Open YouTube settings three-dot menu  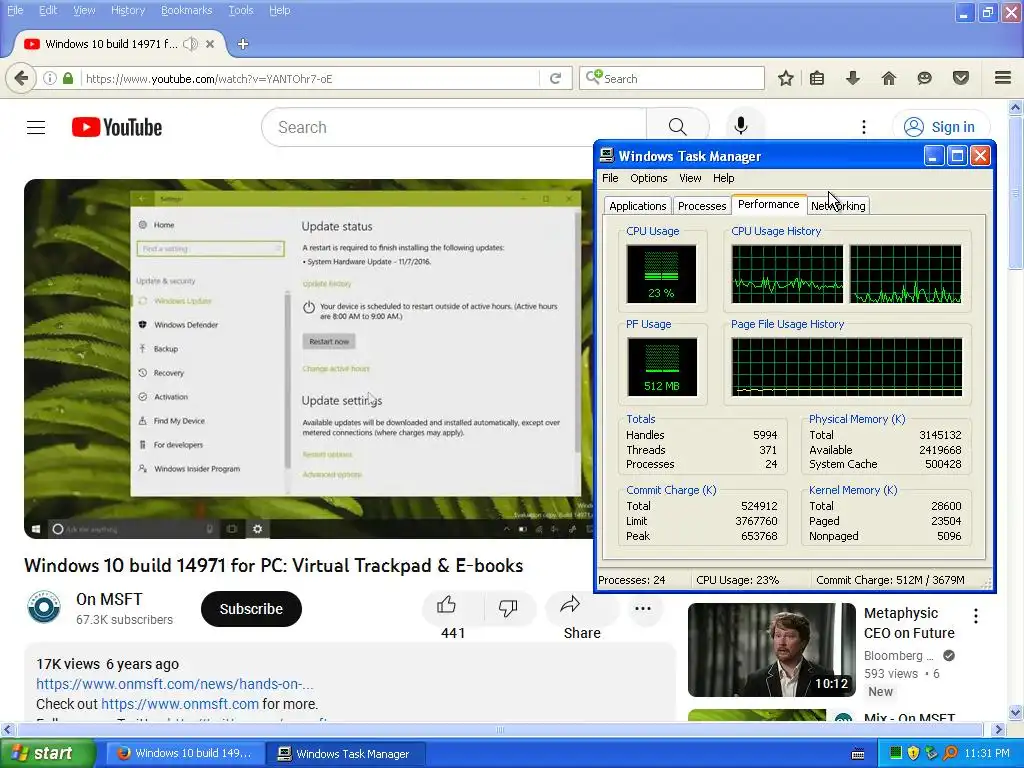(x=863, y=127)
